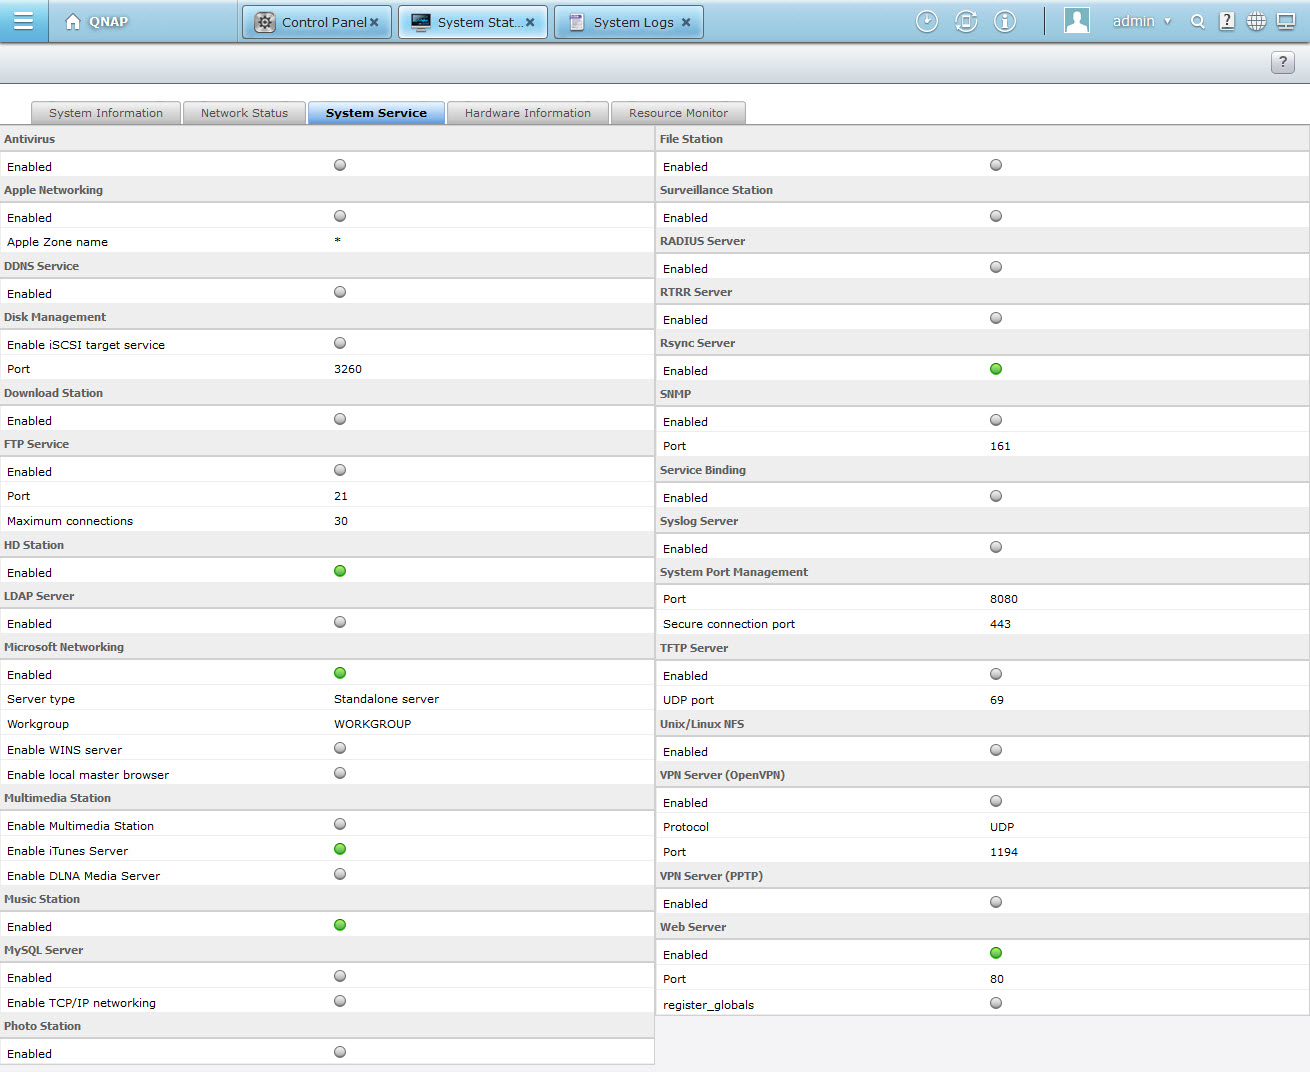The height and width of the screenshot is (1072, 1310).
Task: Click HD Station enabled green indicator
Action: point(340,571)
